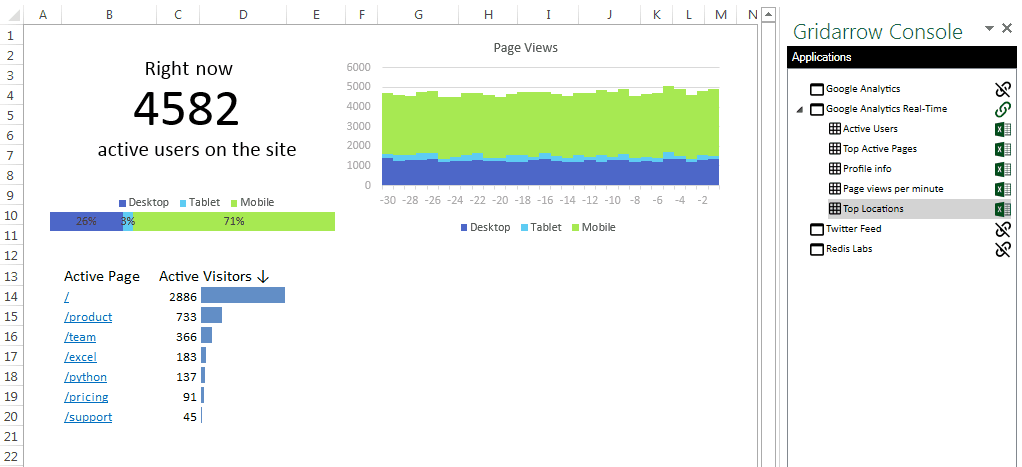Click the table icon beside Active Users
This screenshot has width=1022, height=467.
834,129
